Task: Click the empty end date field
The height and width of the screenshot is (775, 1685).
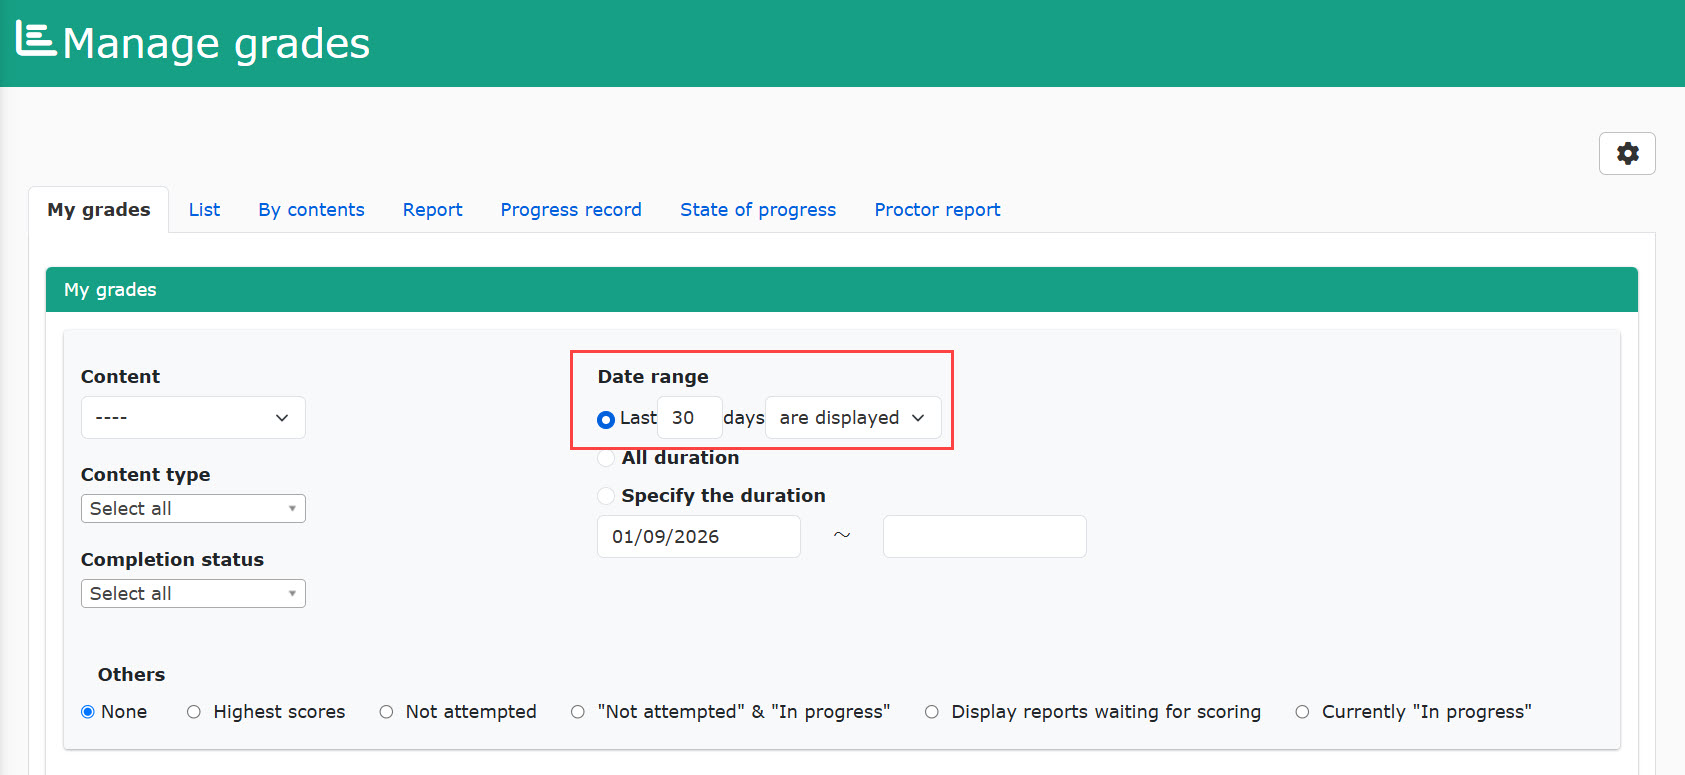Action: click(984, 537)
